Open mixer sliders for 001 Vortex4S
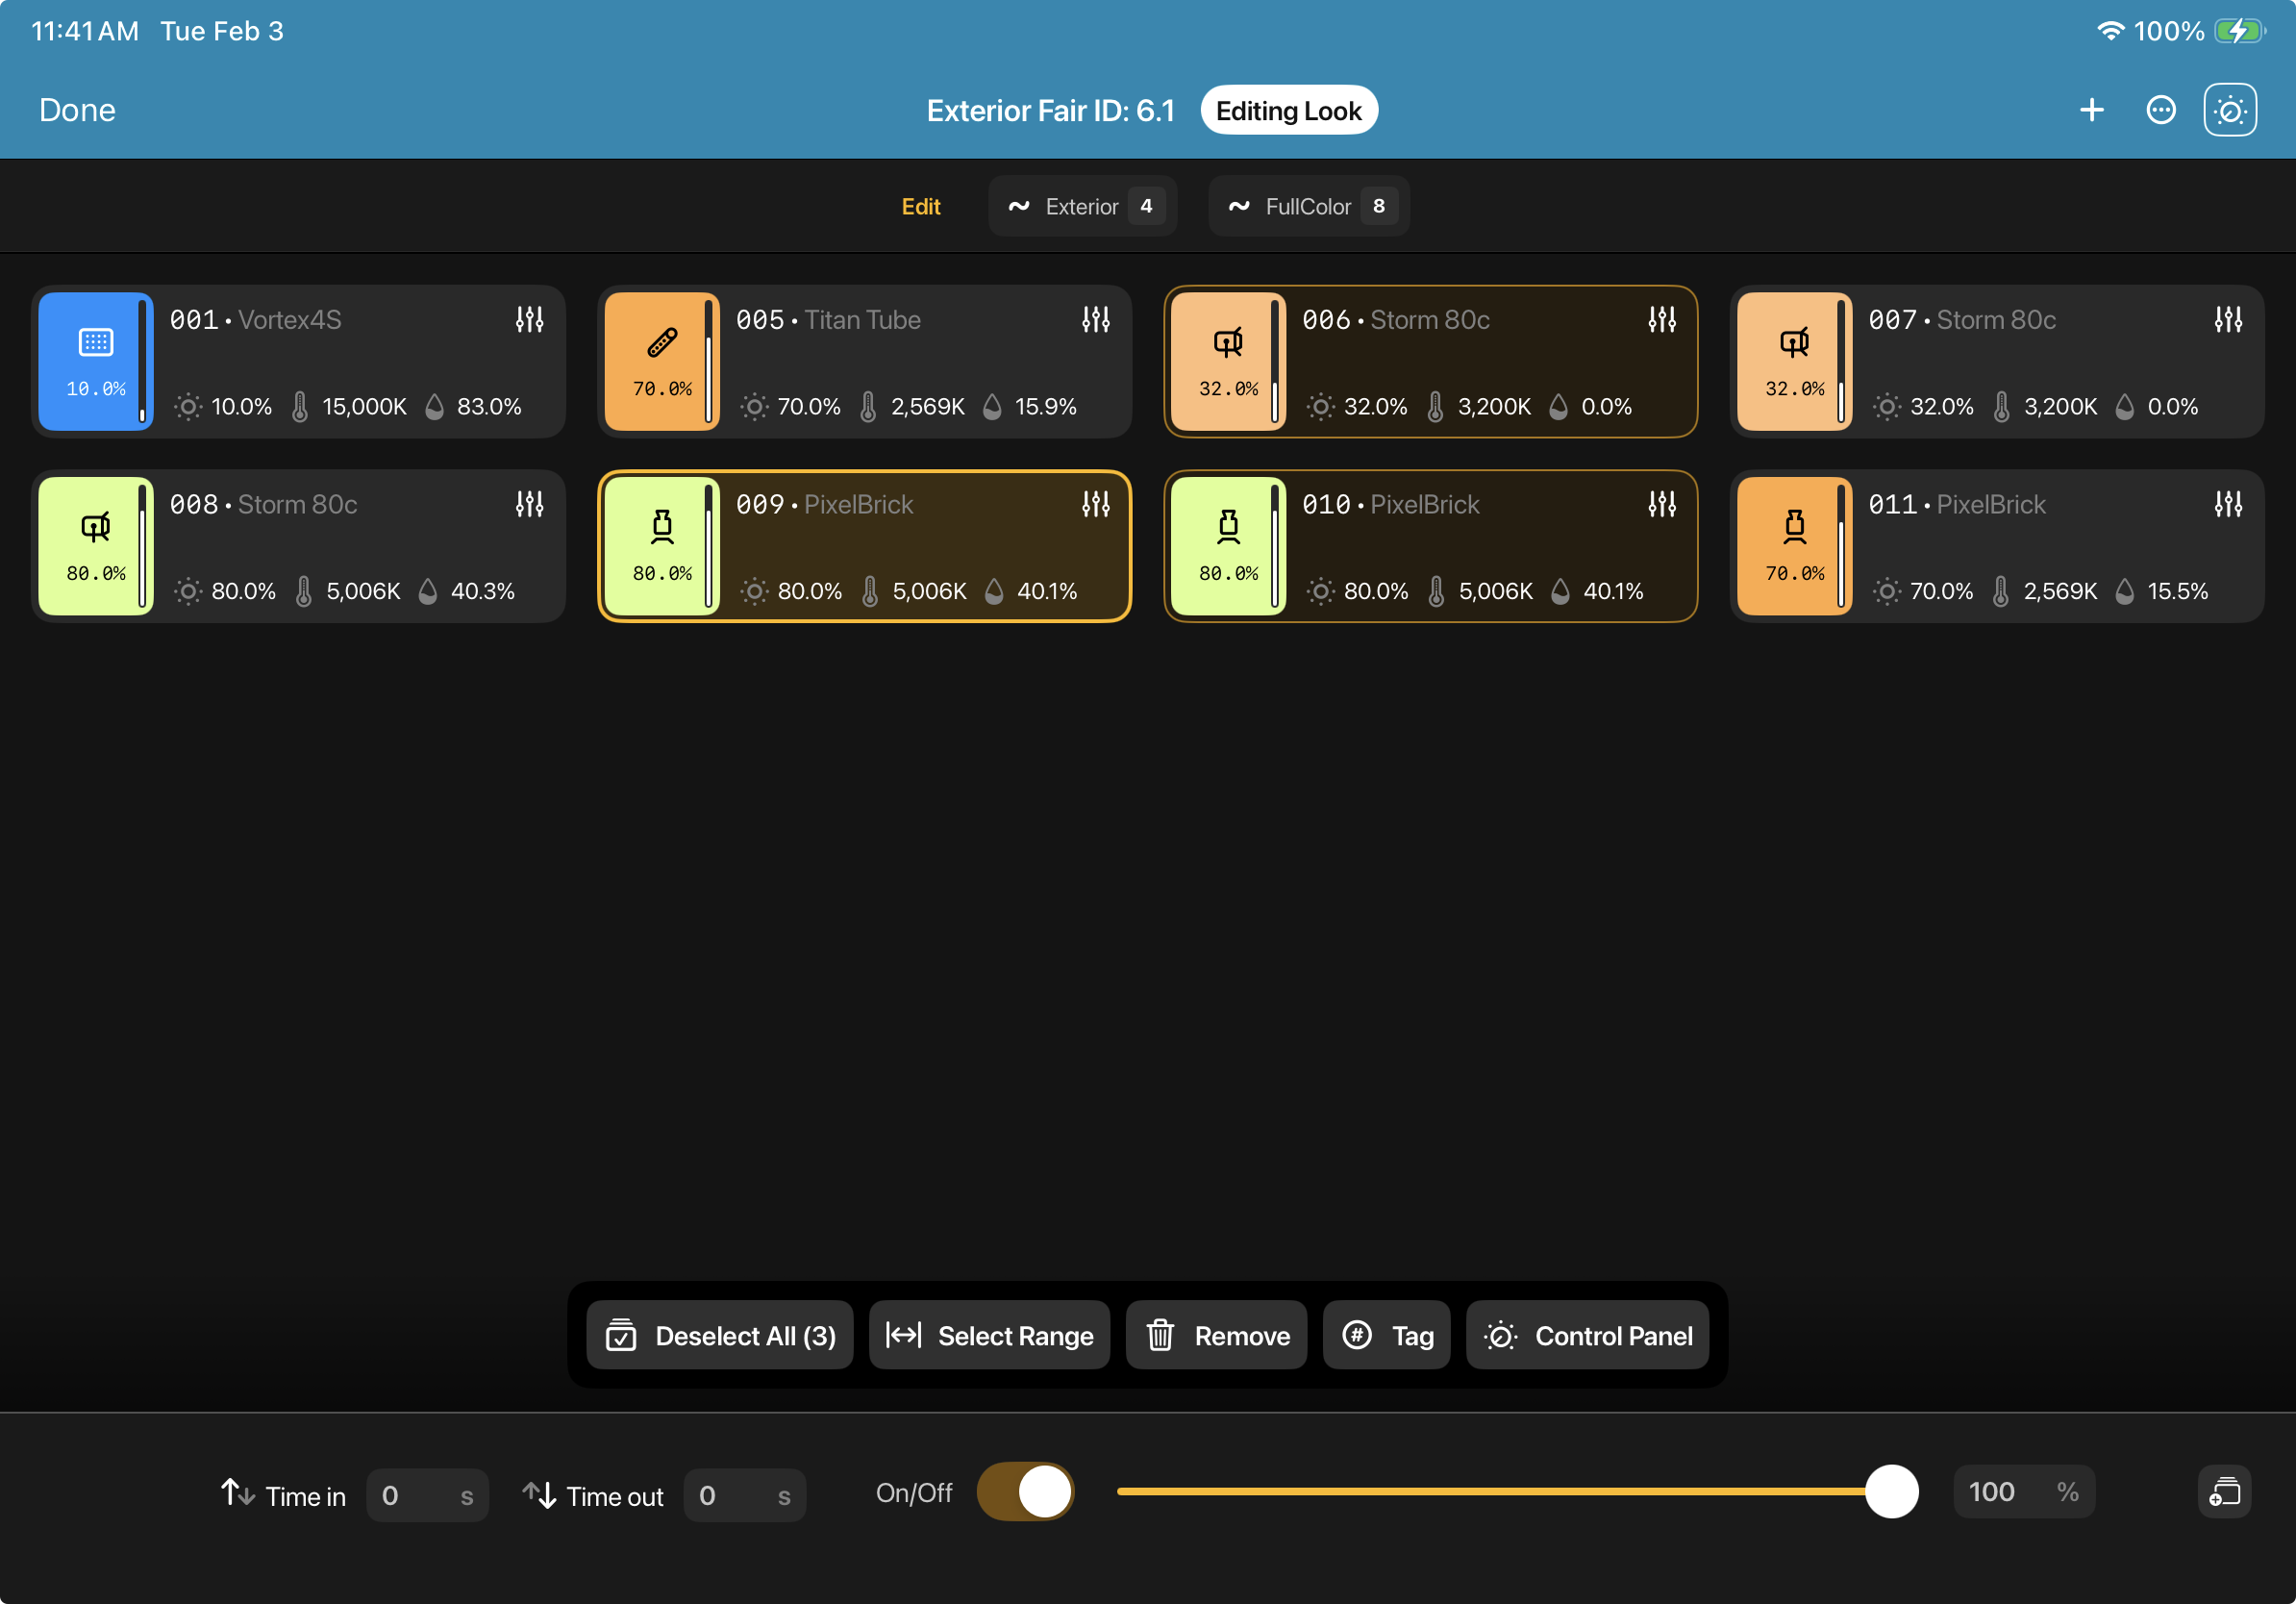This screenshot has height=1604, width=2296. pos(529,320)
